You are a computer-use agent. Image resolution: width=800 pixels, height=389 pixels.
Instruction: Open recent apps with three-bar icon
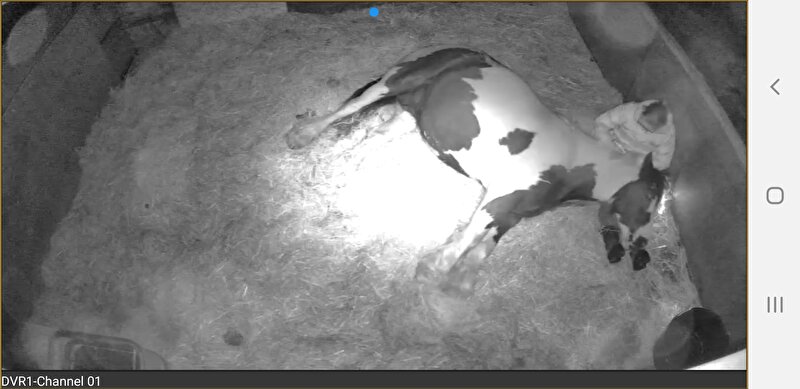coord(774,305)
